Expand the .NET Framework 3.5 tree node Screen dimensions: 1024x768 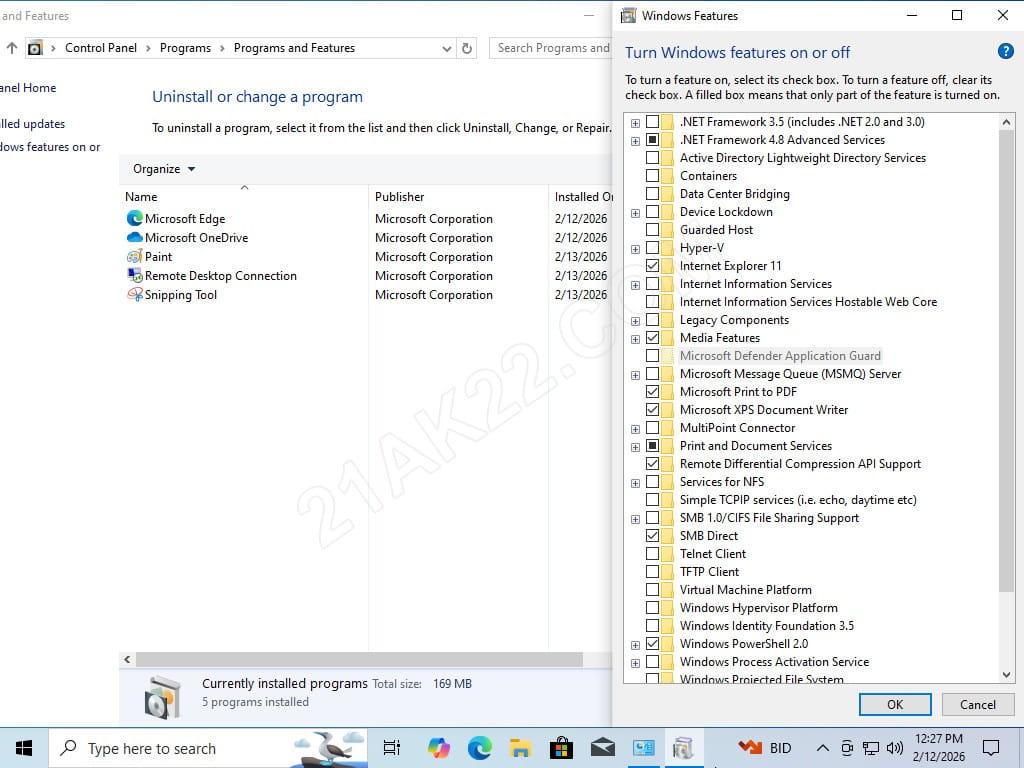635,123
